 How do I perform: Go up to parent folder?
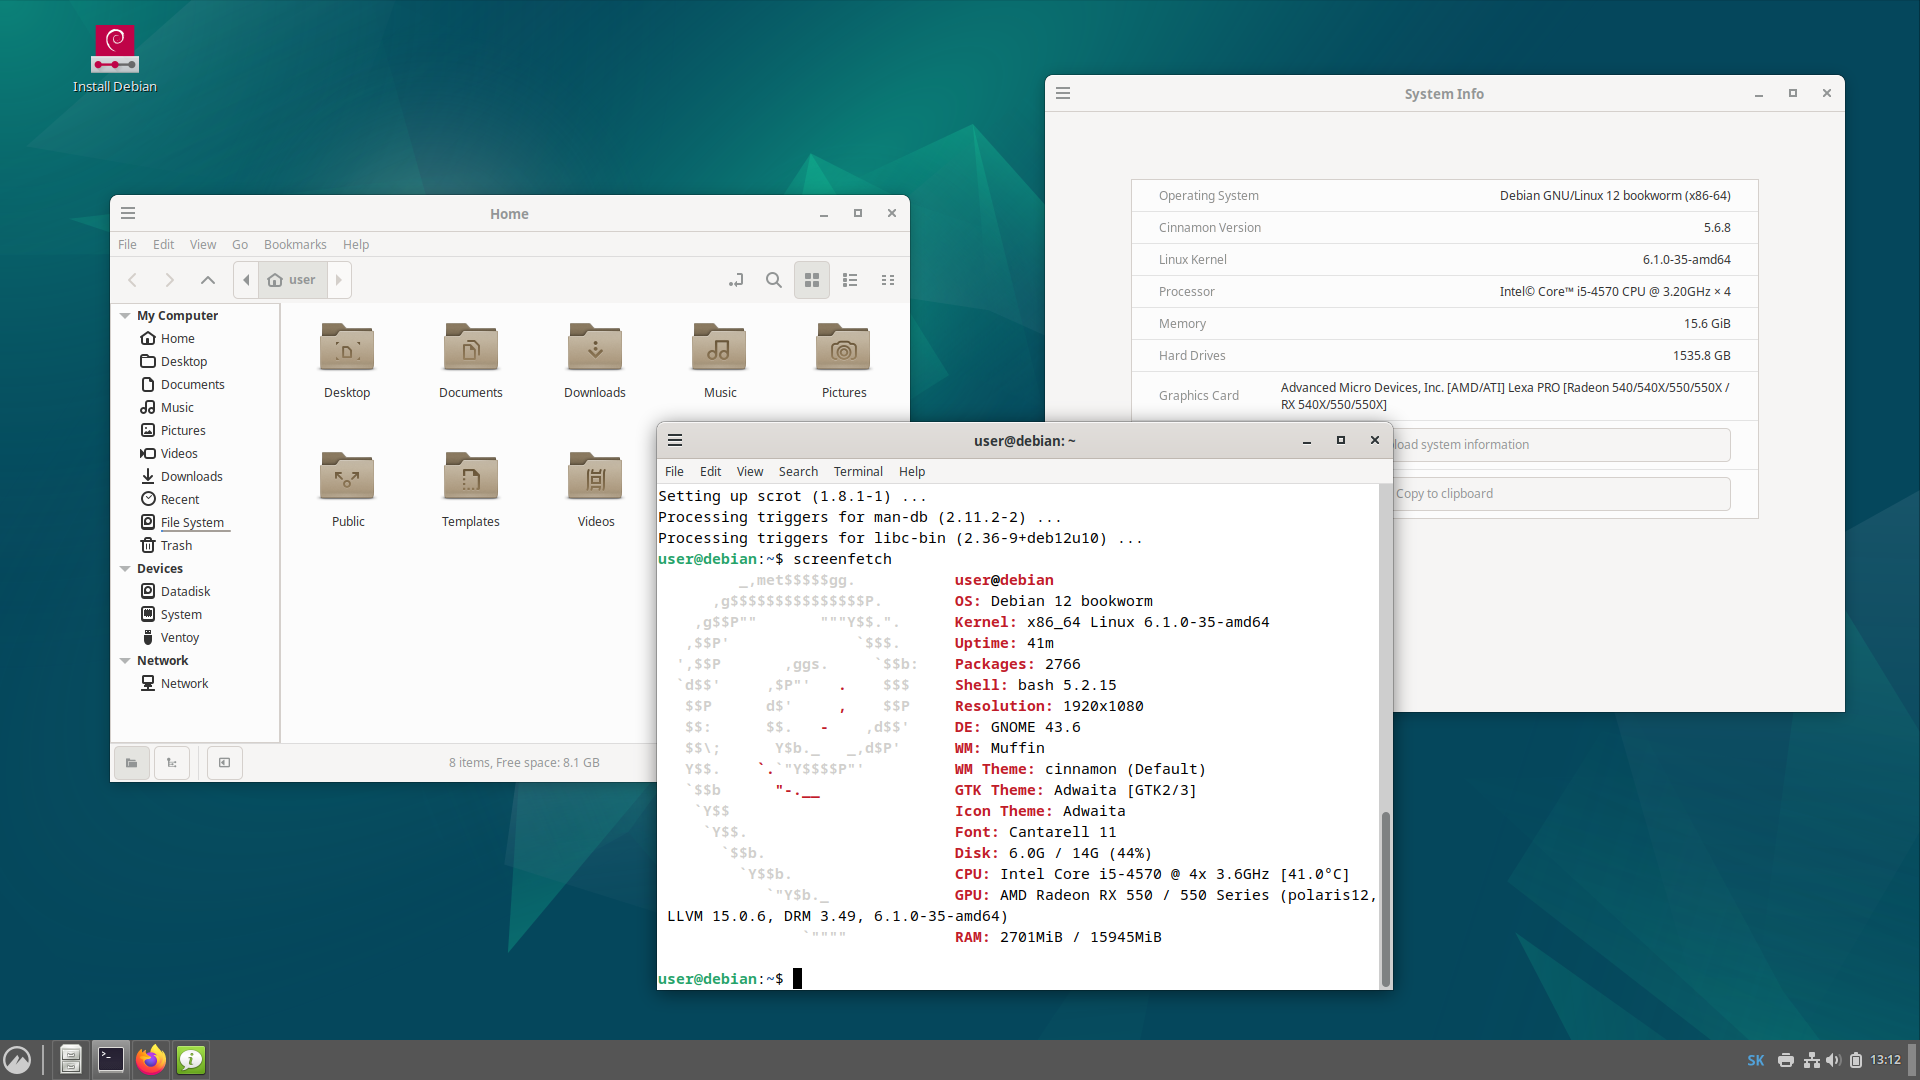(208, 280)
